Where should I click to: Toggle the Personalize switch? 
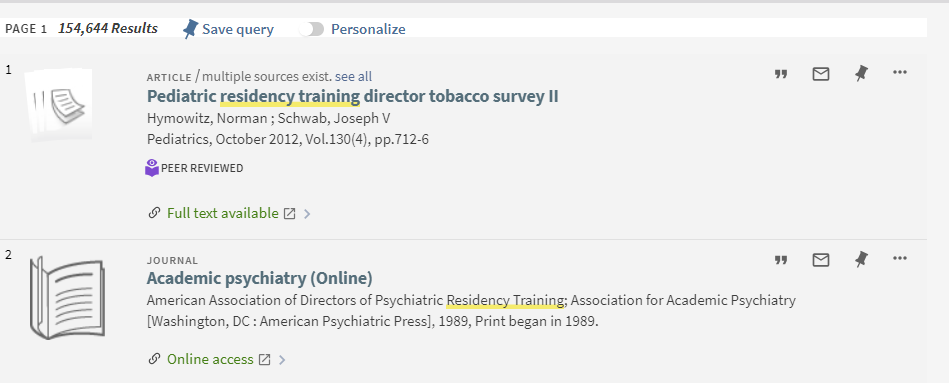point(312,29)
